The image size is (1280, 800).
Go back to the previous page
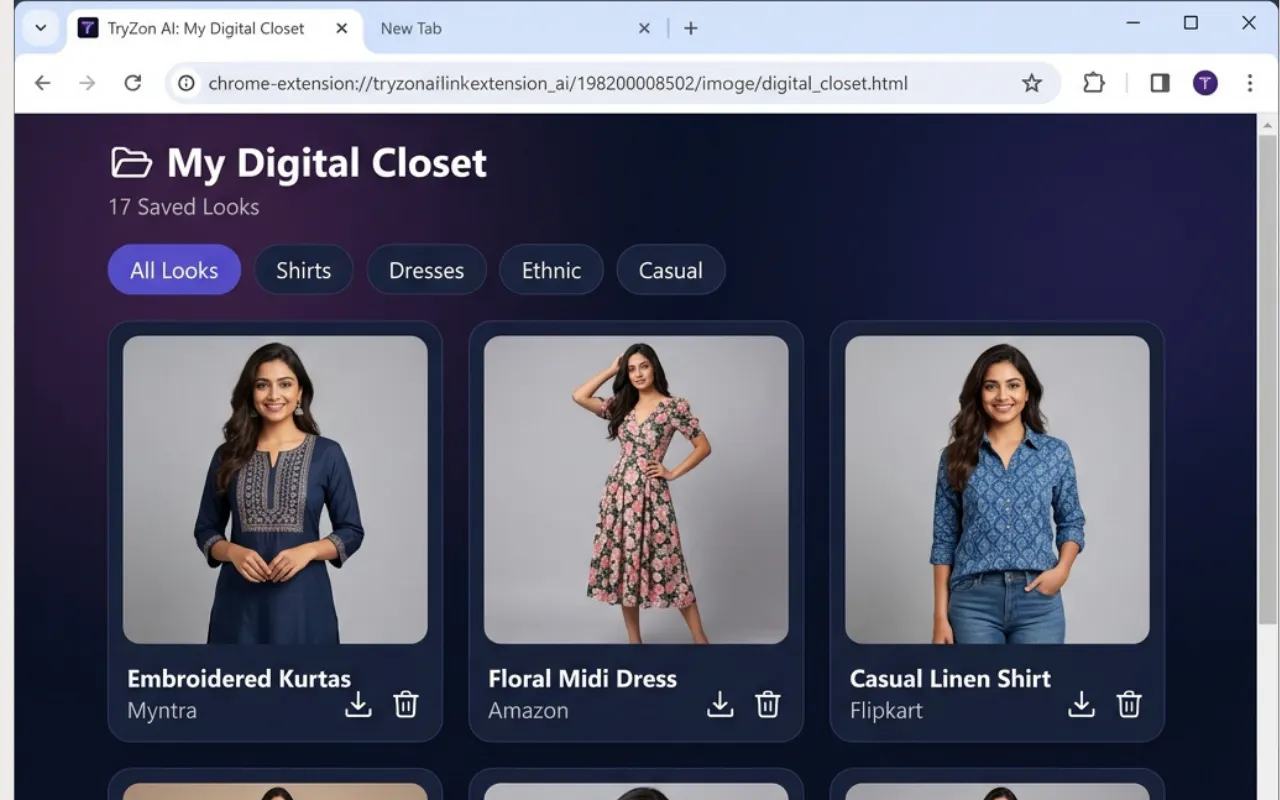(x=42, y=83)
